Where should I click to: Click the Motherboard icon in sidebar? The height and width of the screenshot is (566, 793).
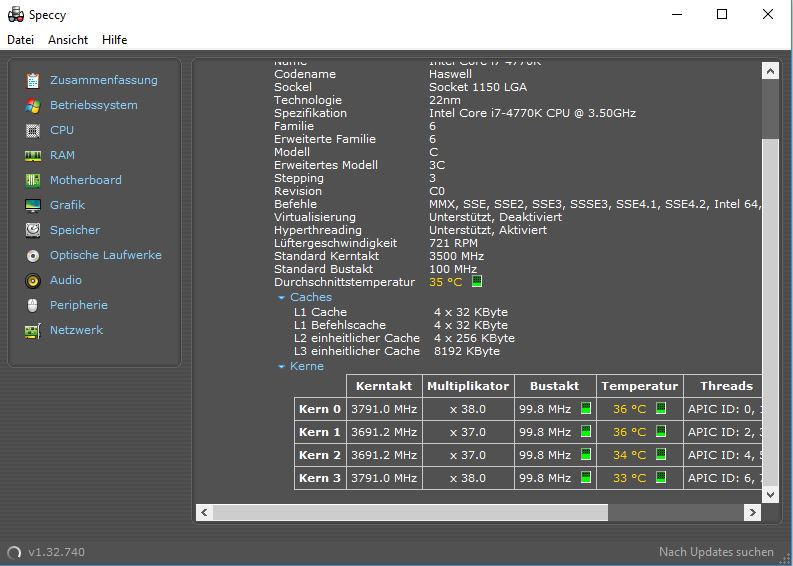pyautogui.click(x=33, y=180)
